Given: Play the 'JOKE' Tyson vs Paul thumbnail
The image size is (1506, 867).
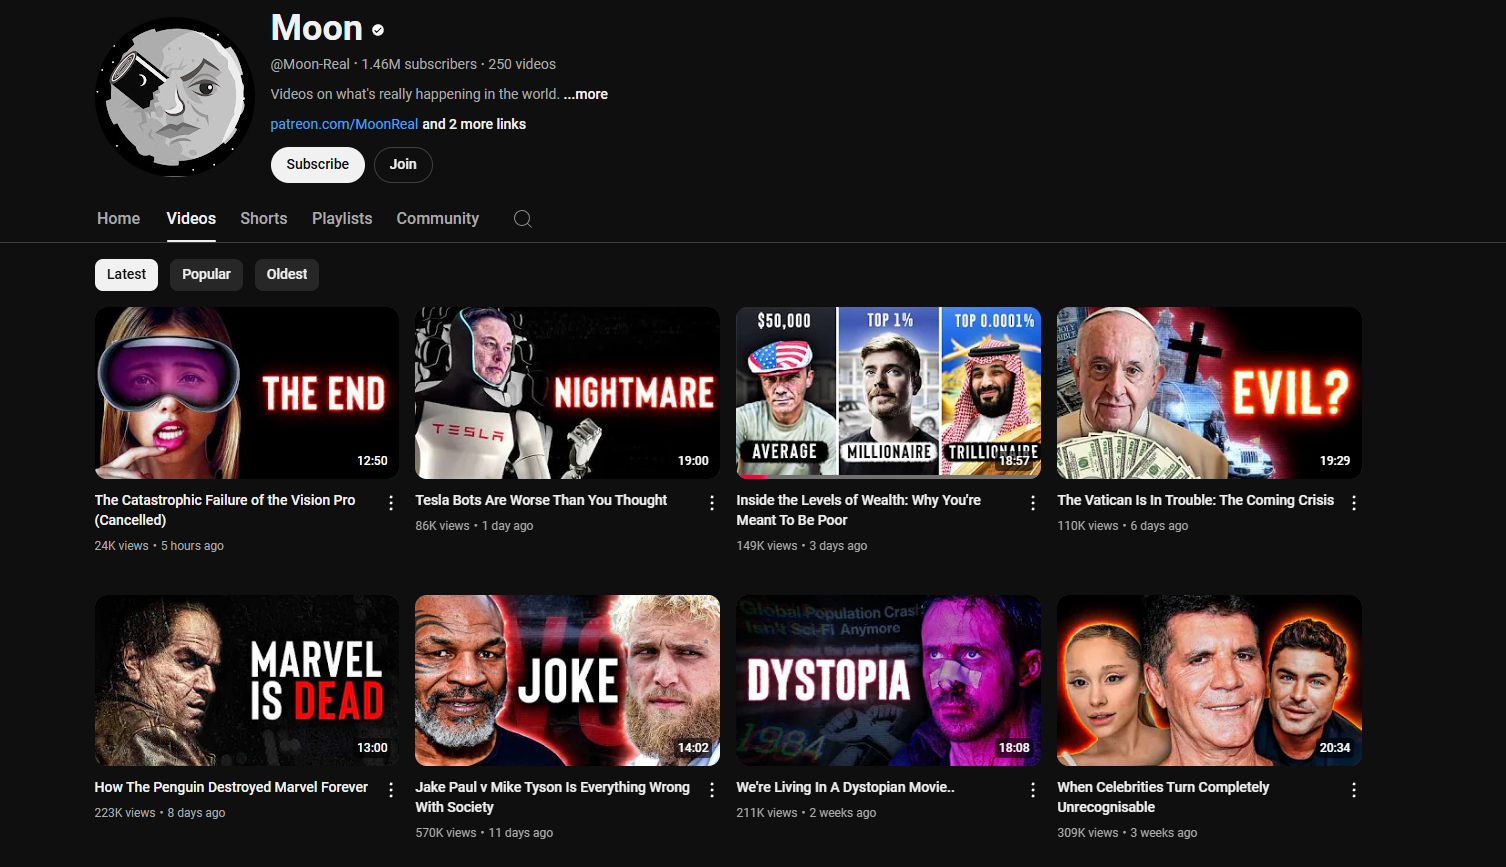Looking at the screenshot, I should [567, 680].
